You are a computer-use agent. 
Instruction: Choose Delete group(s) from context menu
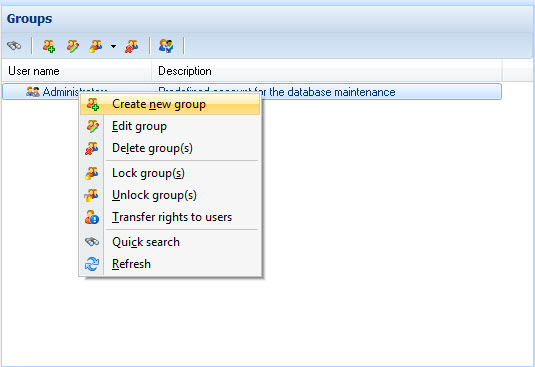tap(170, 148)
